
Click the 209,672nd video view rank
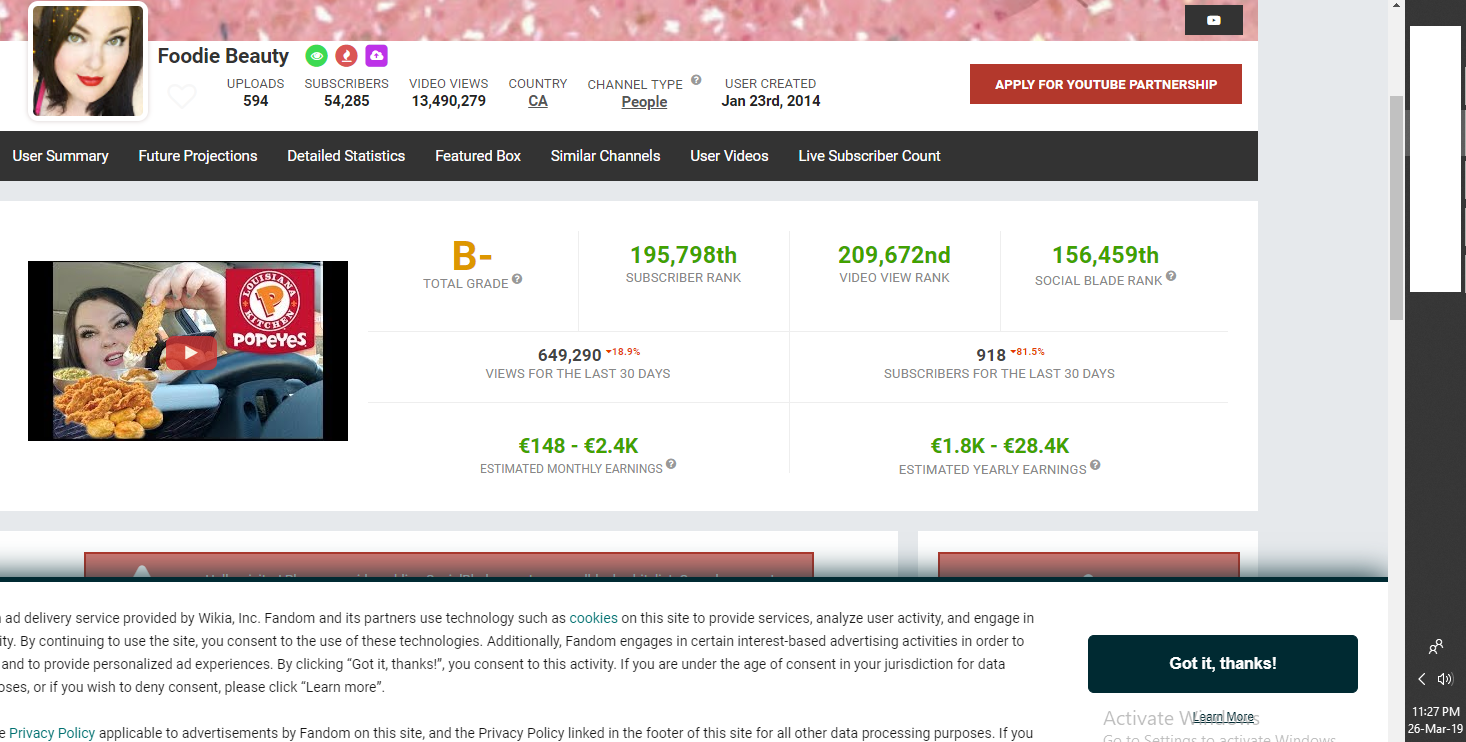point(894,255)
